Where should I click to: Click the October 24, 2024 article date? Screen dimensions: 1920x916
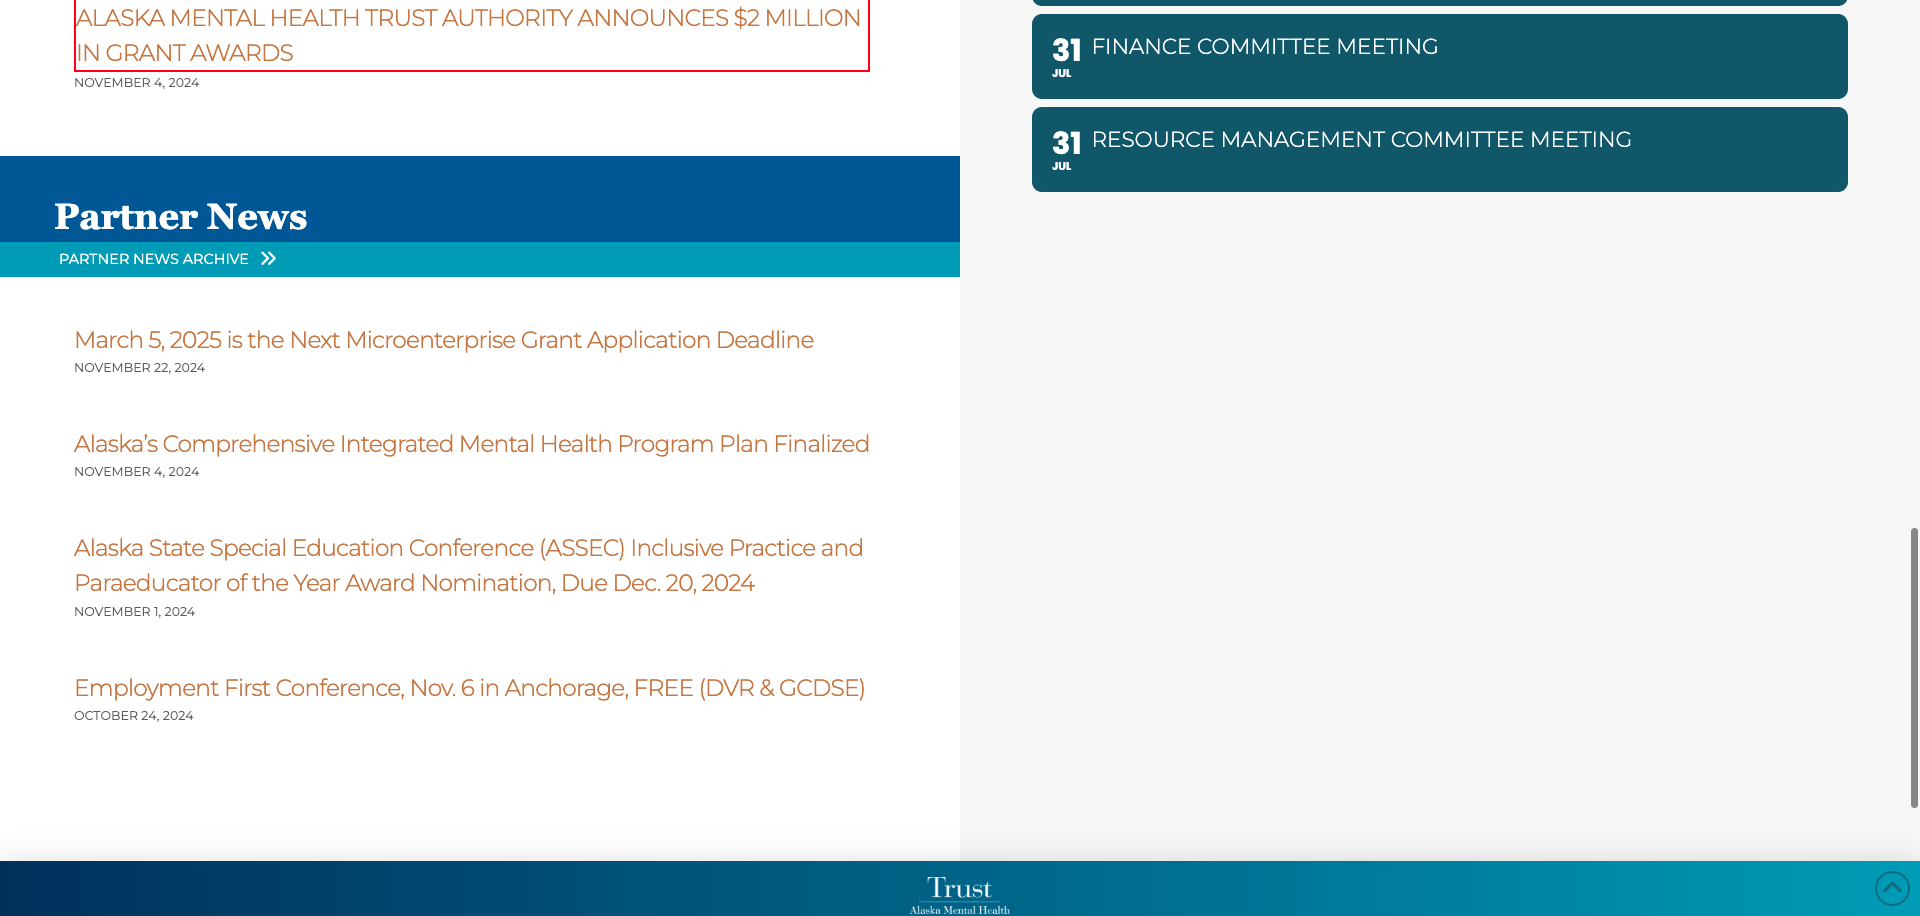[x=133, y=716]
